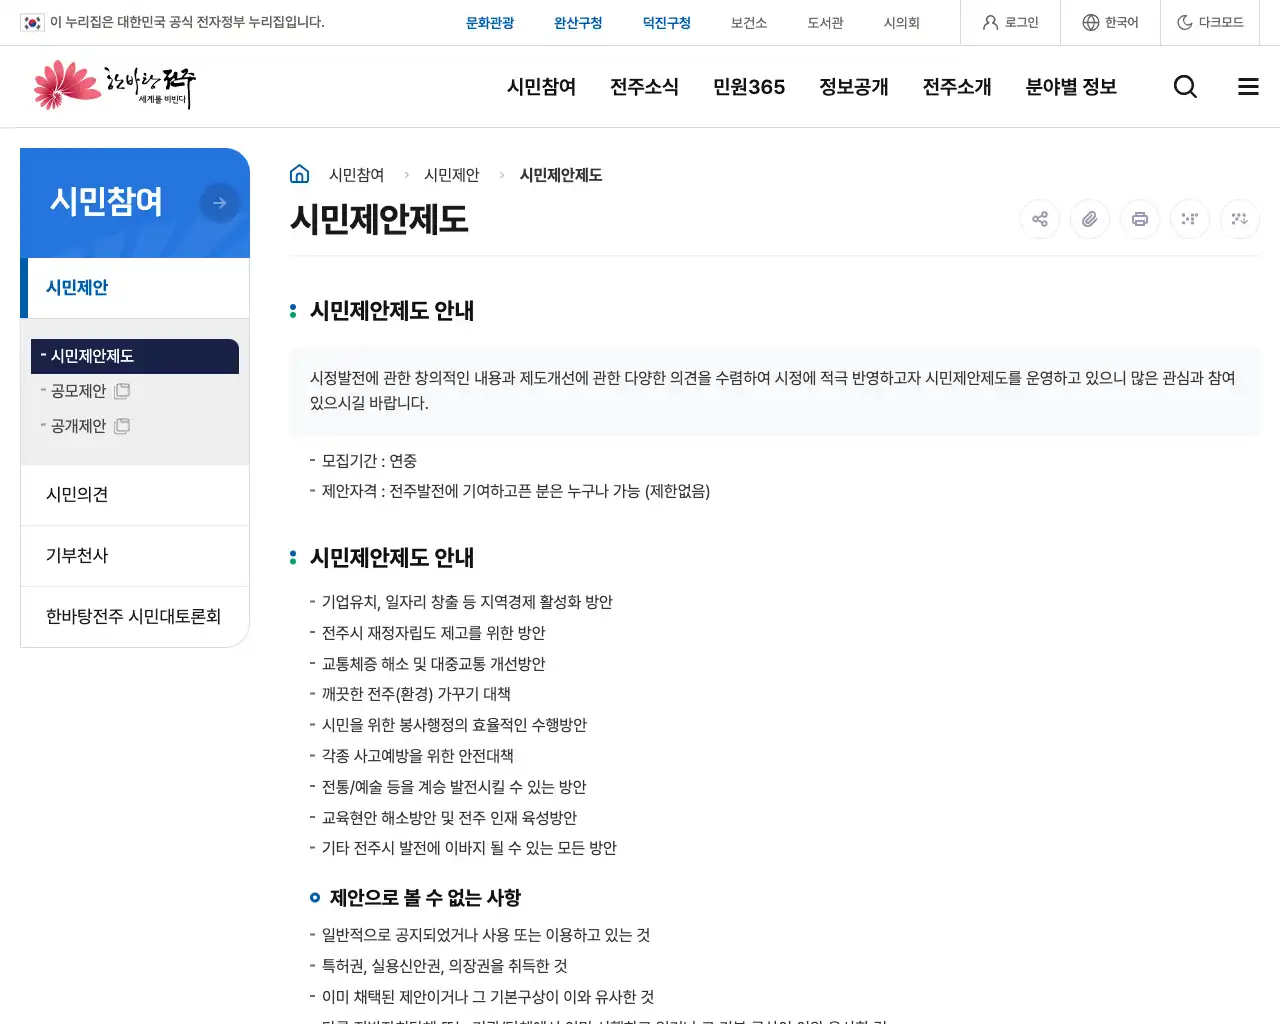
Task: Go to 덕진구청 site link
Action: [x=667, y=22]
